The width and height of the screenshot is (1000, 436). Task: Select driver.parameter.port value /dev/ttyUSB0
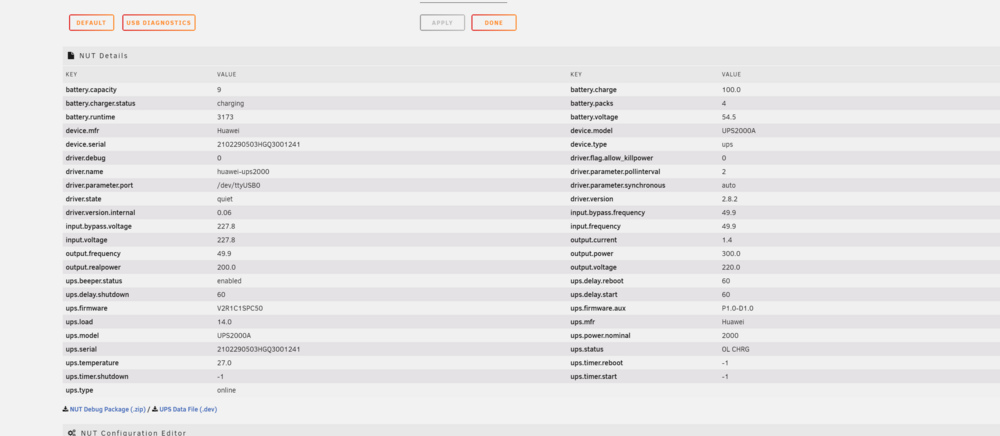(239, 185)
